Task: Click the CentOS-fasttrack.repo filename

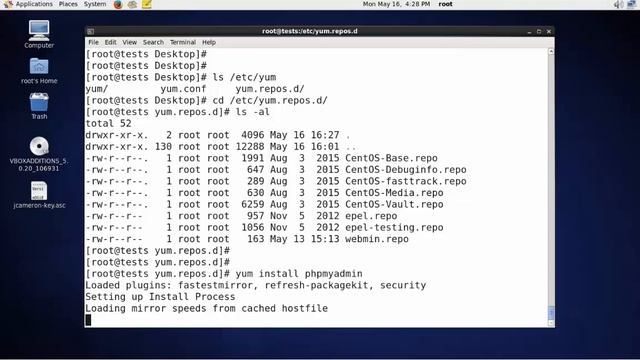Action: [x=406, y=181]
